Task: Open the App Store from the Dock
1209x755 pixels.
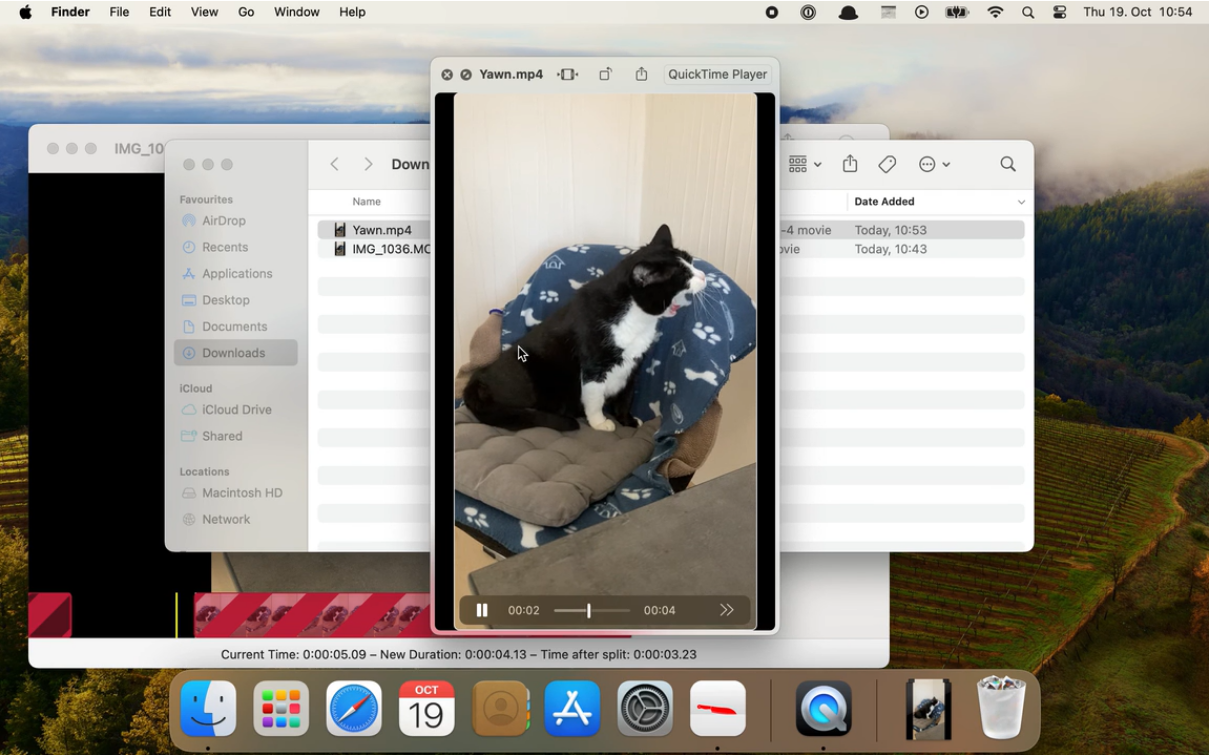Action: 572,709
